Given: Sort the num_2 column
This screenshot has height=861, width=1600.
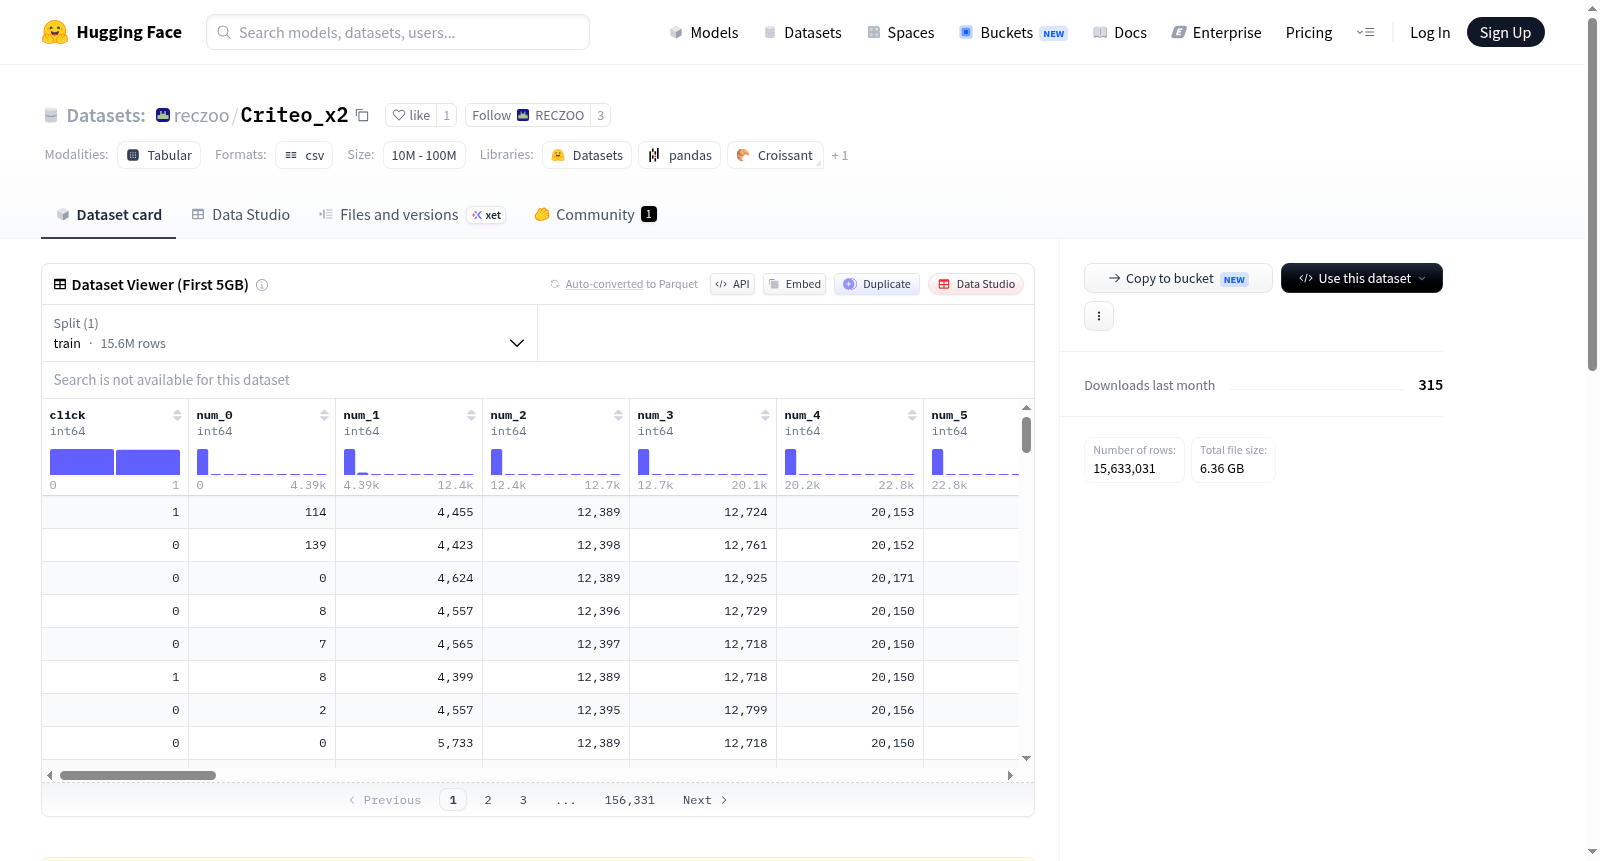Looking at the screenshot, I should 618,415.
